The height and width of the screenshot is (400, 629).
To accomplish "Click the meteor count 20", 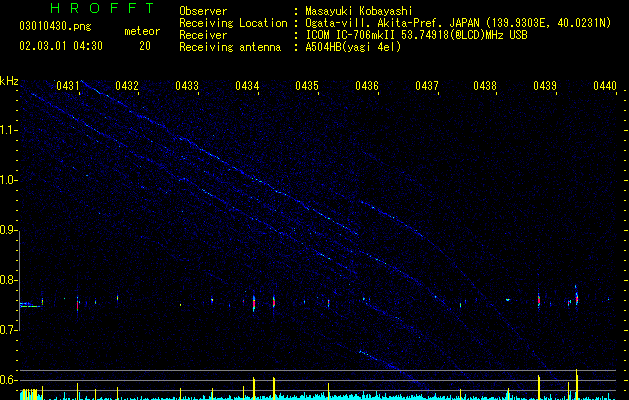I will click(145, 46).
